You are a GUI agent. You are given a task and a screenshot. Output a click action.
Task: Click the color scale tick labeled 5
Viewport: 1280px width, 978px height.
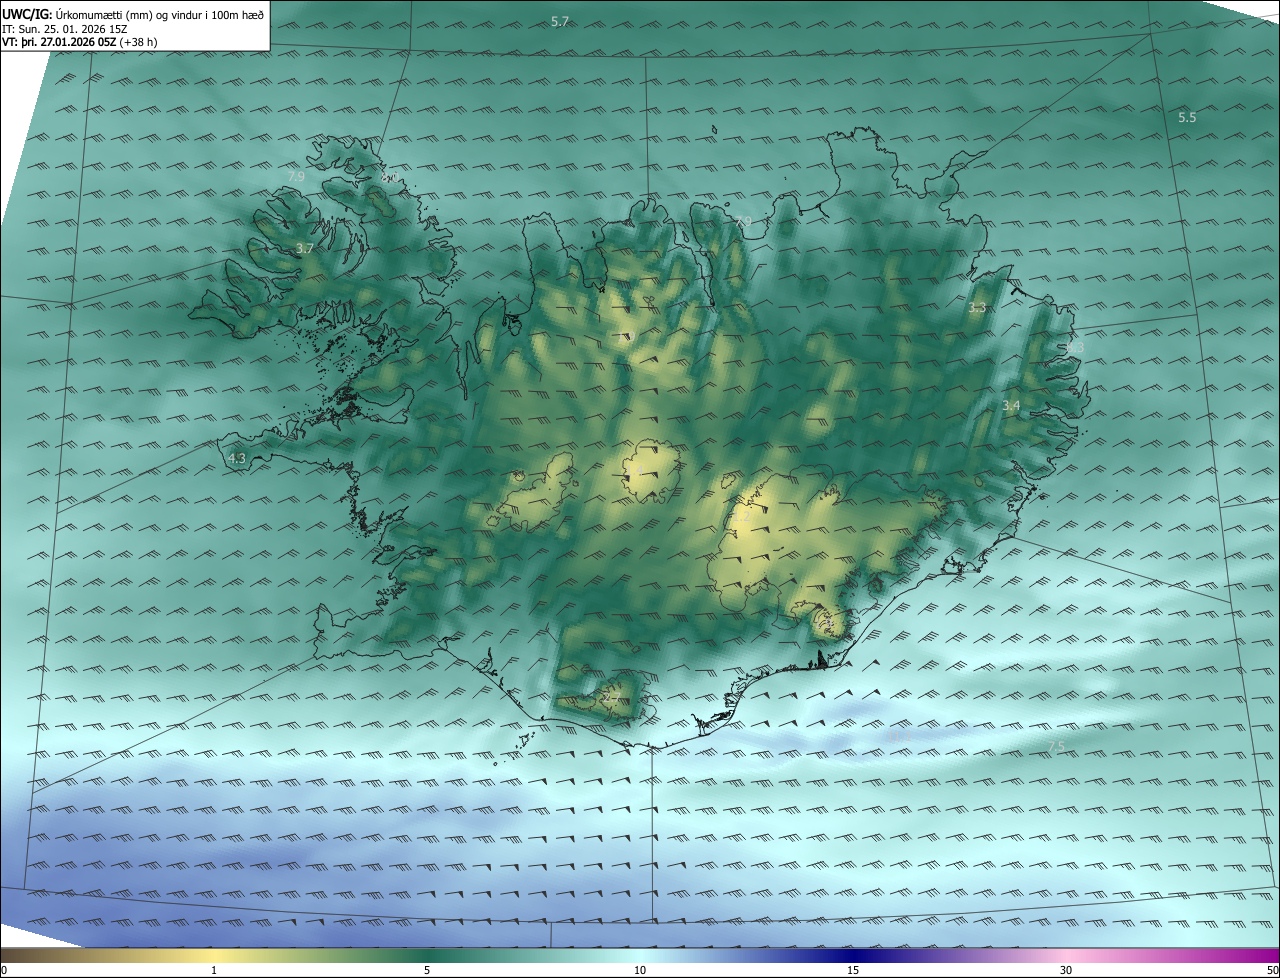tap(427, 970)
